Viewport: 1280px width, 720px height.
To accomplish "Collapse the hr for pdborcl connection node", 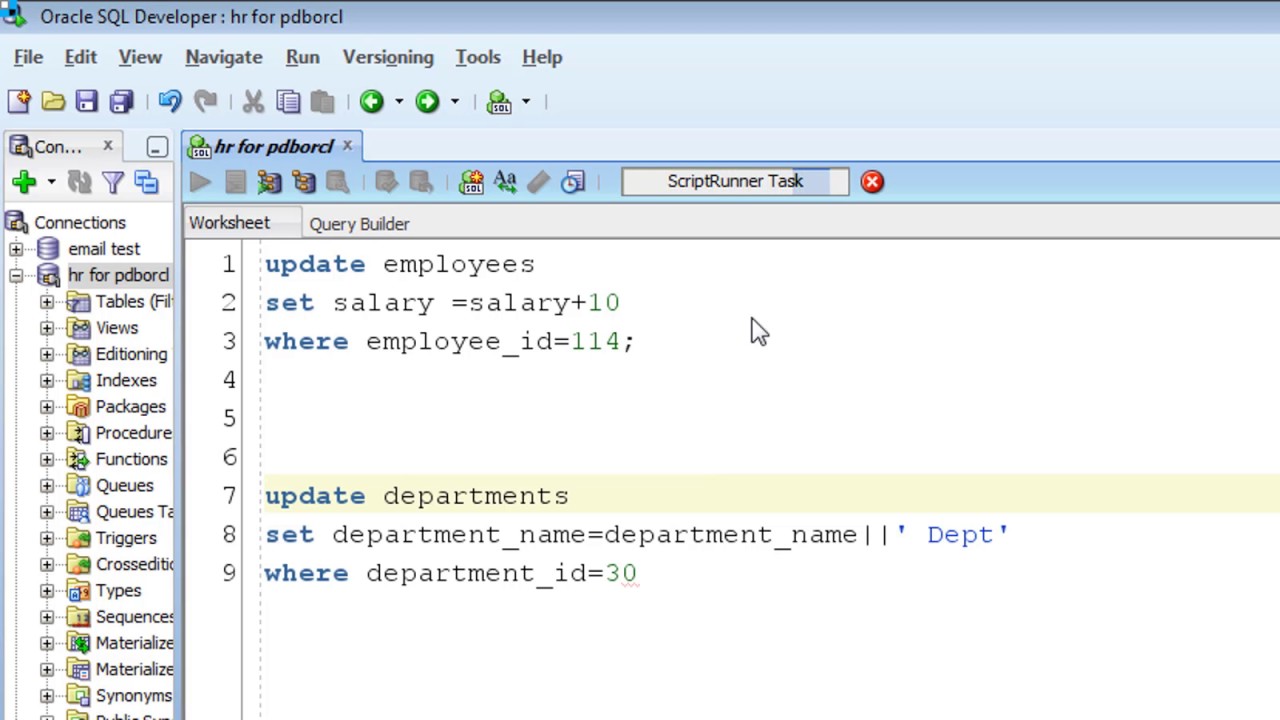I will (16, 275).
